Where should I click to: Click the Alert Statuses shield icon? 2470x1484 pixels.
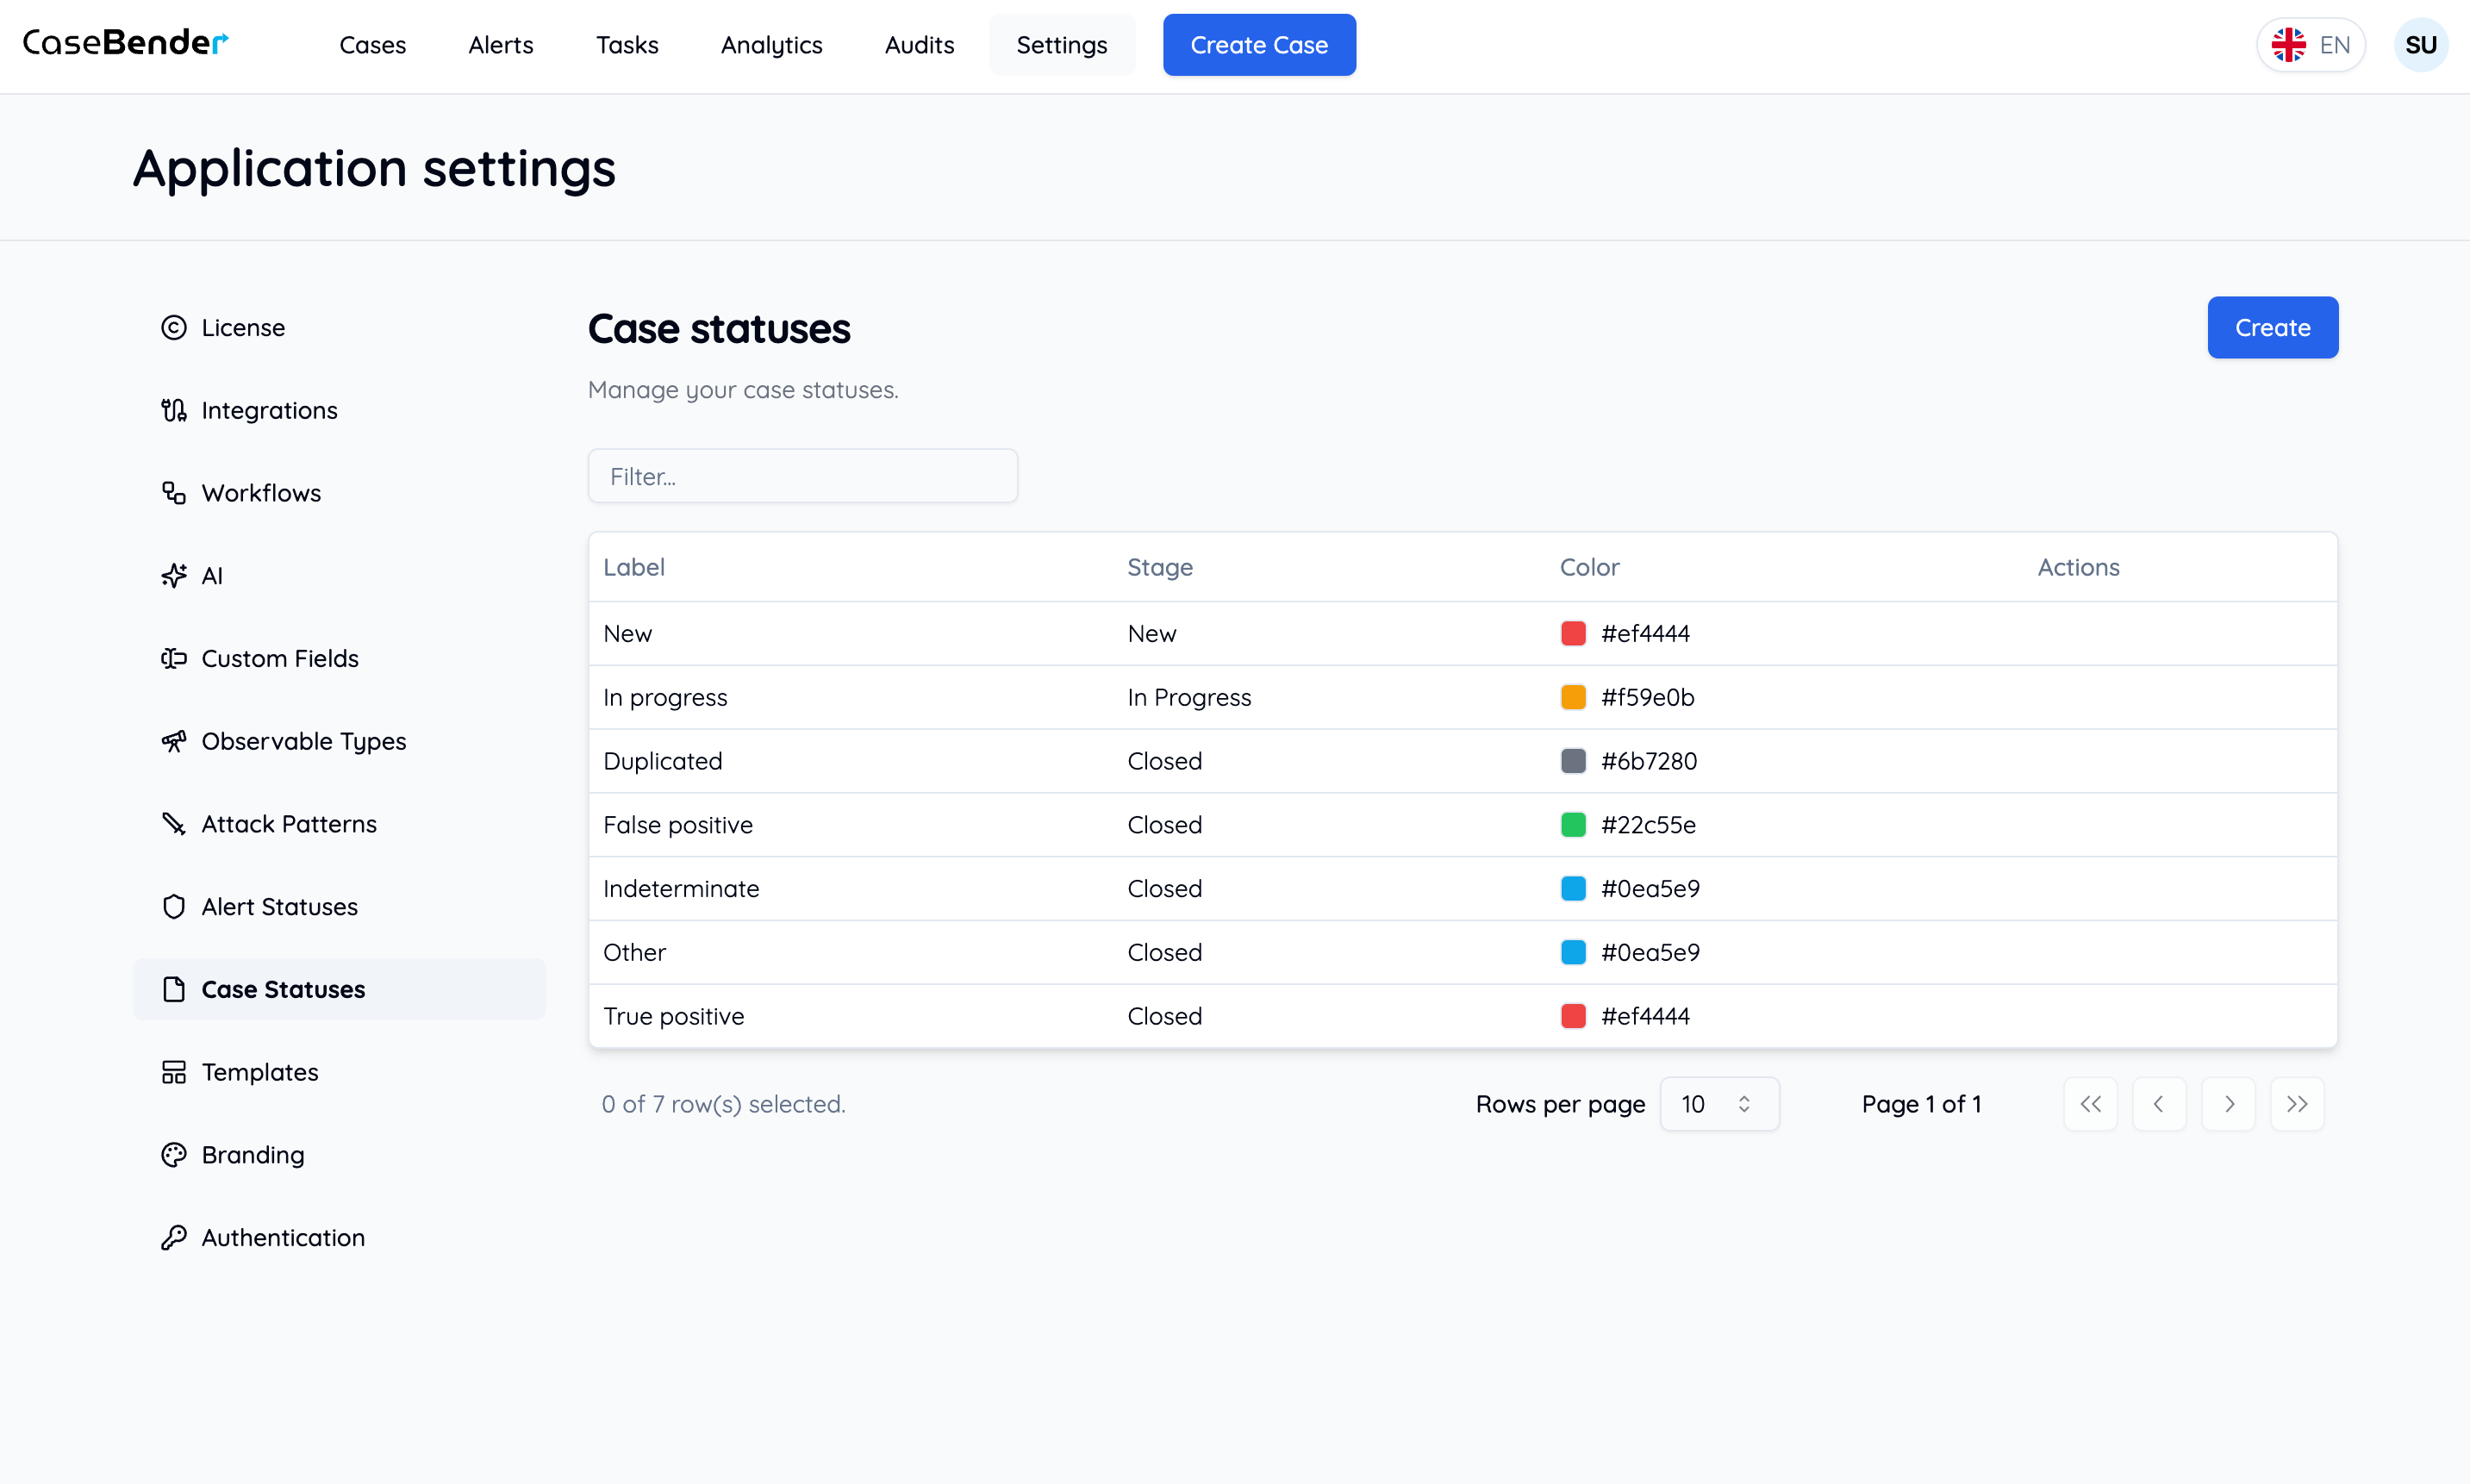[x=174, y=907]
